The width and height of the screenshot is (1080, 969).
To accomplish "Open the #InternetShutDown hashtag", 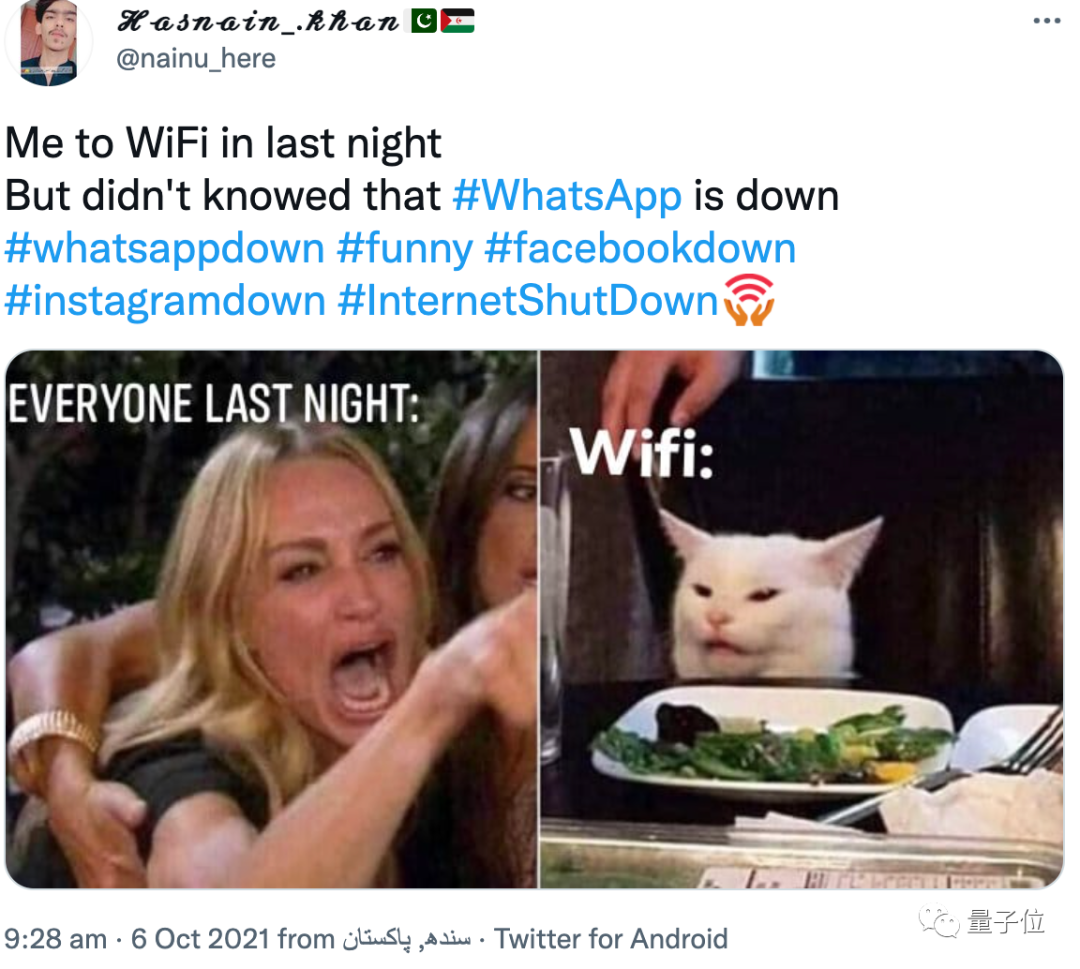I will pos(528,301).
